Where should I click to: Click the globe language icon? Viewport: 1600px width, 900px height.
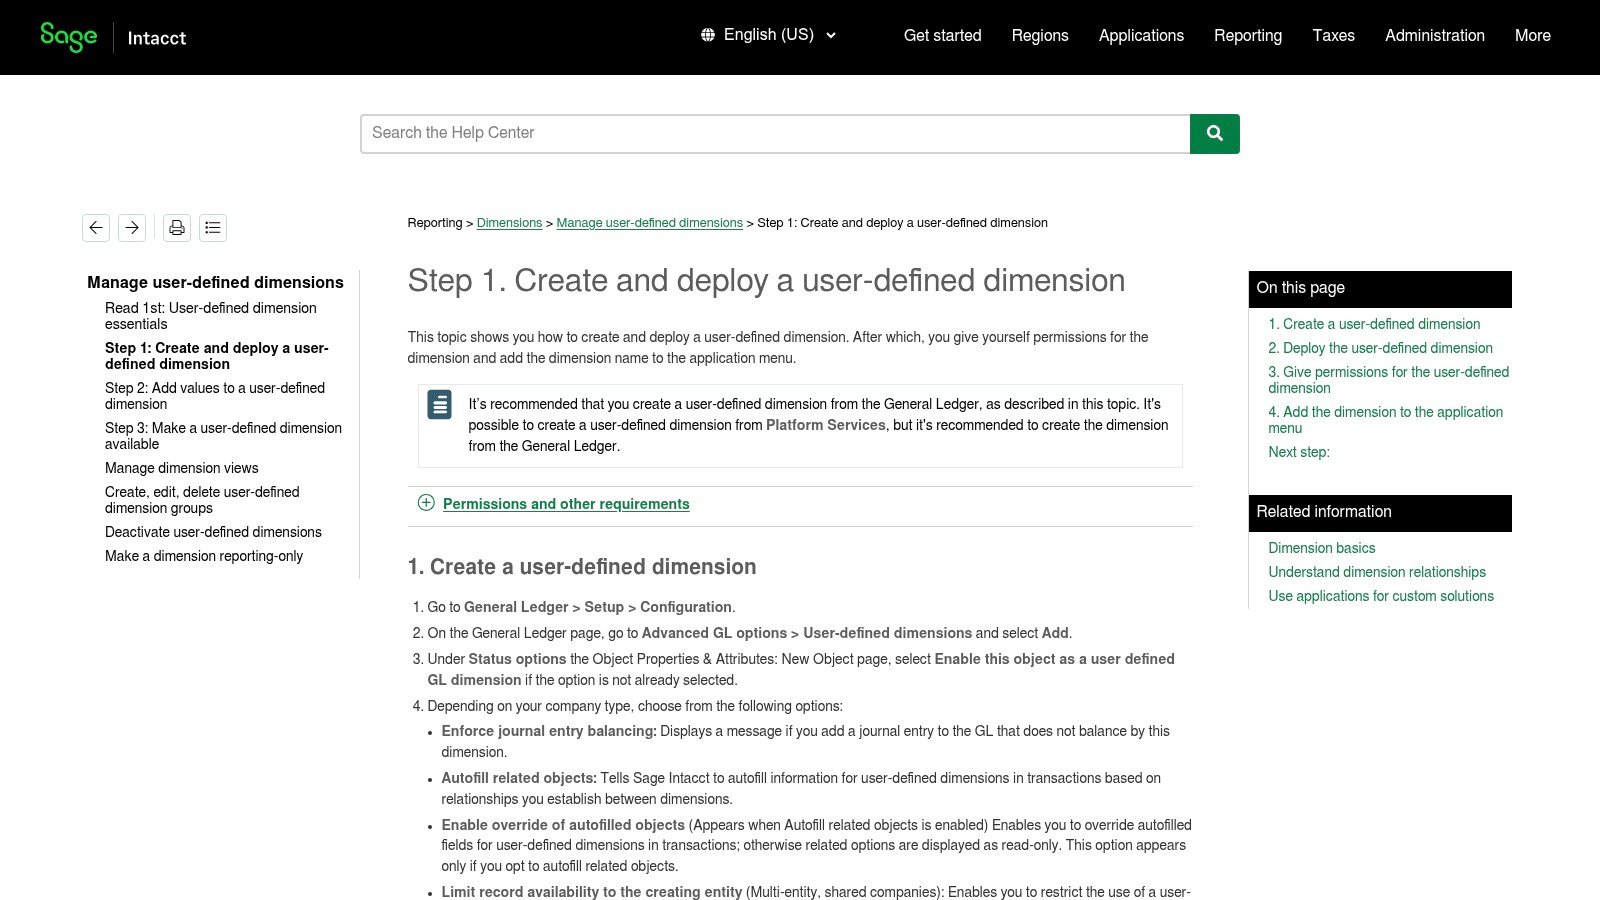708,35
